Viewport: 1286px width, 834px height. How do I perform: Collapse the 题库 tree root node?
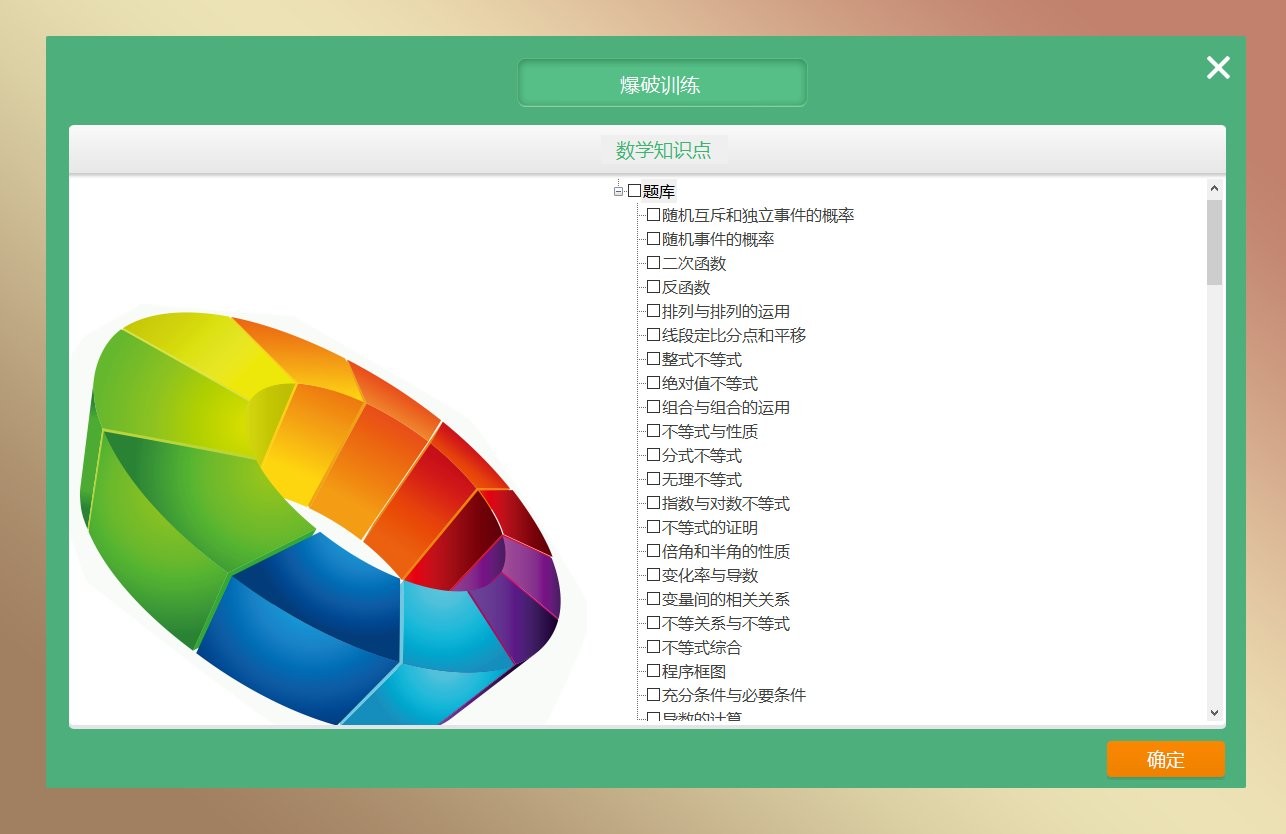(618, 191)
